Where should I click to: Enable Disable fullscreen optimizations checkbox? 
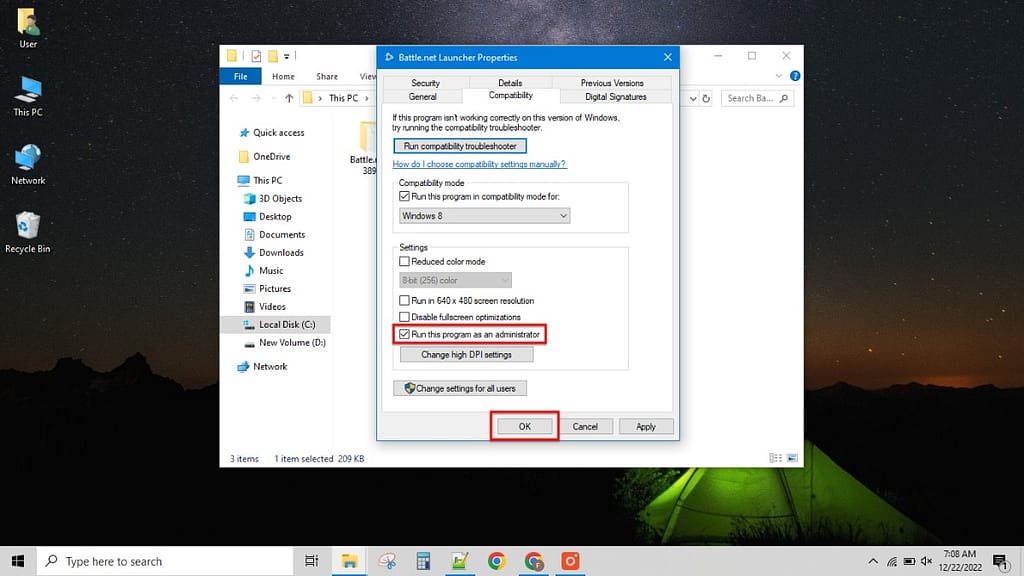[404, 317]
